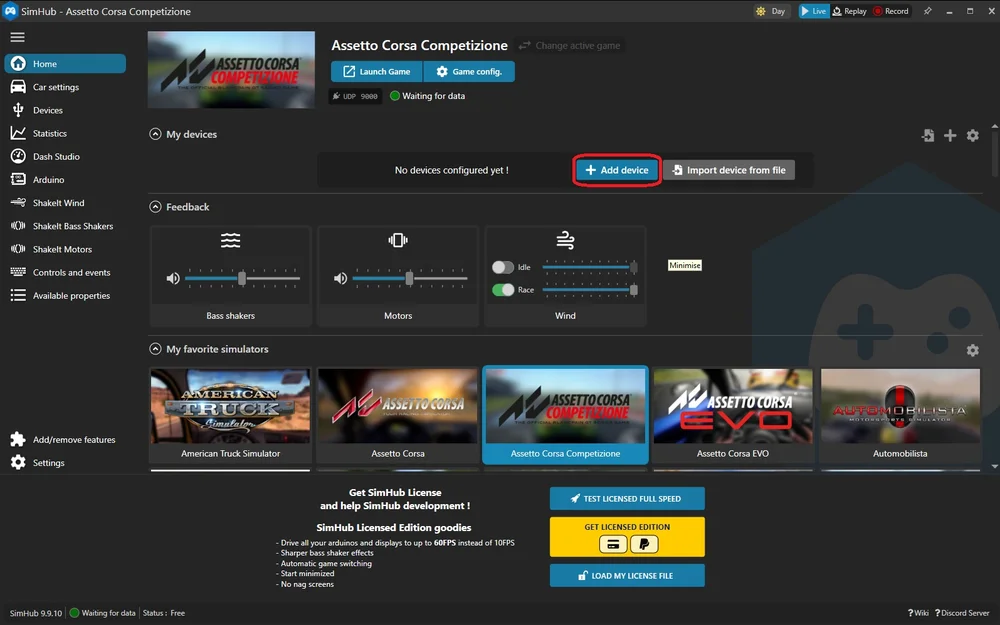Click Launch Game button
The height and width of the screenshot is (625, 1000).
[376, 72]
